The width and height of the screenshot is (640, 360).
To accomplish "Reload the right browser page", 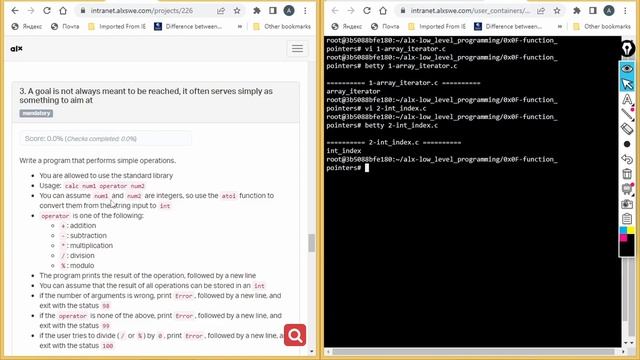I will [x=367, y=11].
